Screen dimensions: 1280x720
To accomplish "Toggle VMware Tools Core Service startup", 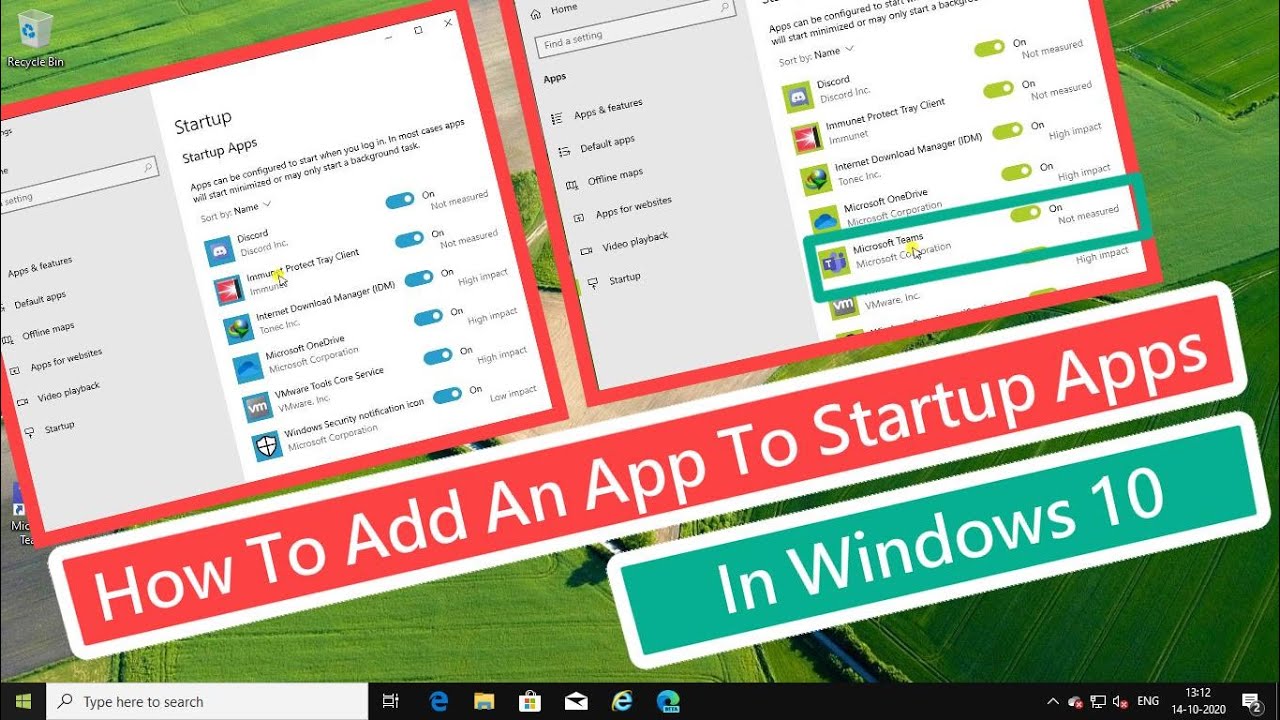I will (438, 356).
